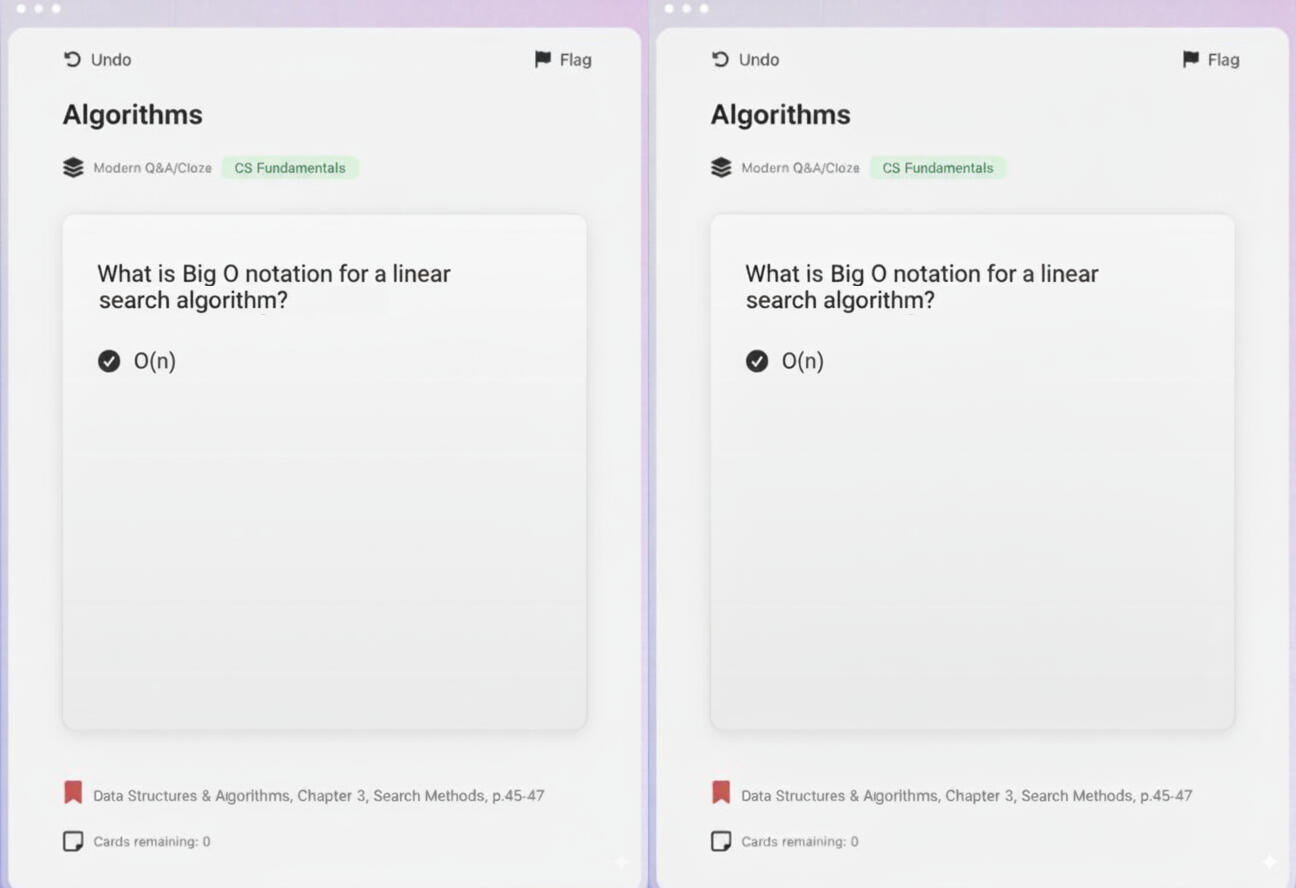Click the linear search question text, left card
Screen dimensions: 1296x888
point(273,287)
